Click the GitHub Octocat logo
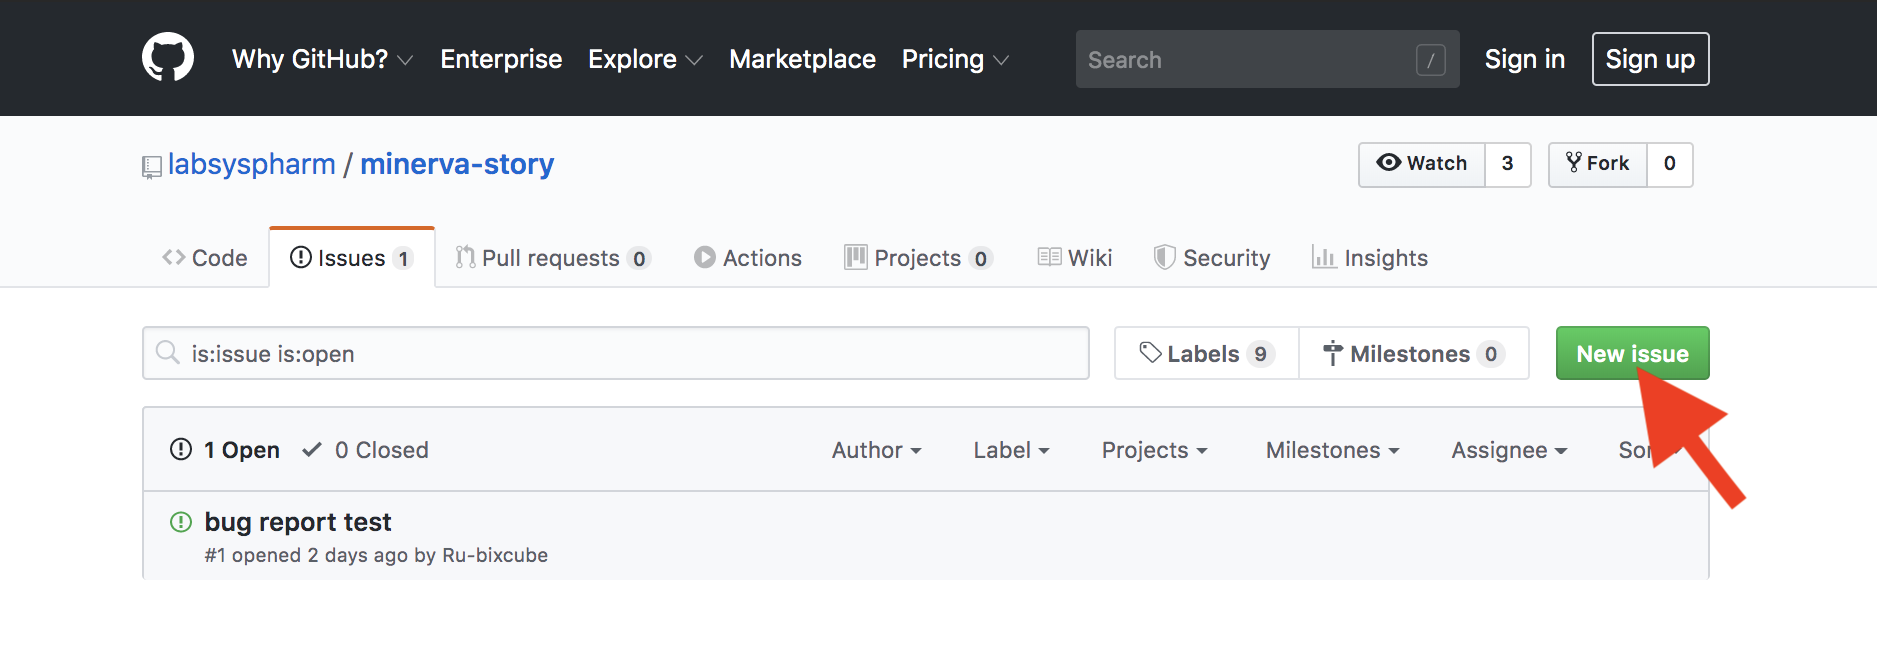The height and width of the screenshot is (647, 1877). pyautogui.click(x=168, y=58)
